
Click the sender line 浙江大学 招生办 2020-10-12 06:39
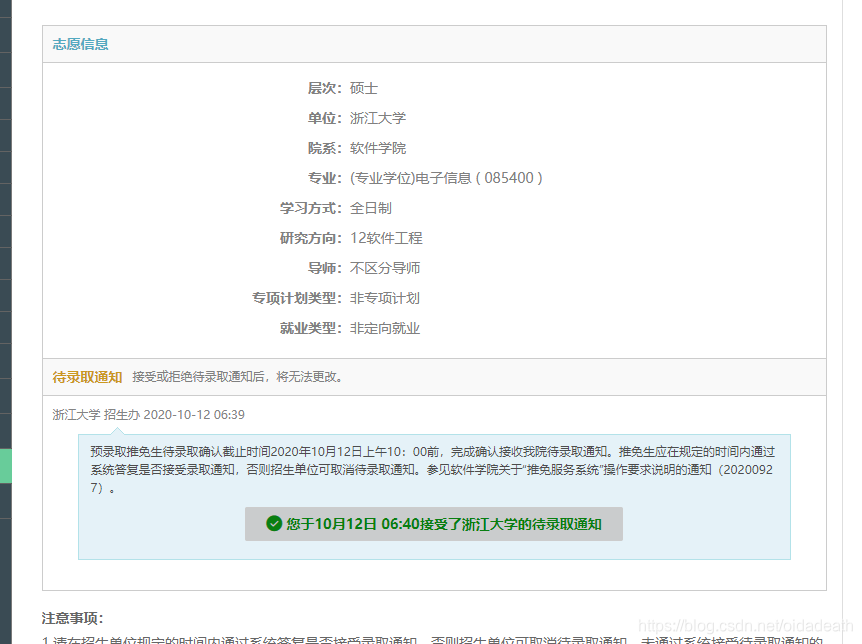[x=148, y=415]
